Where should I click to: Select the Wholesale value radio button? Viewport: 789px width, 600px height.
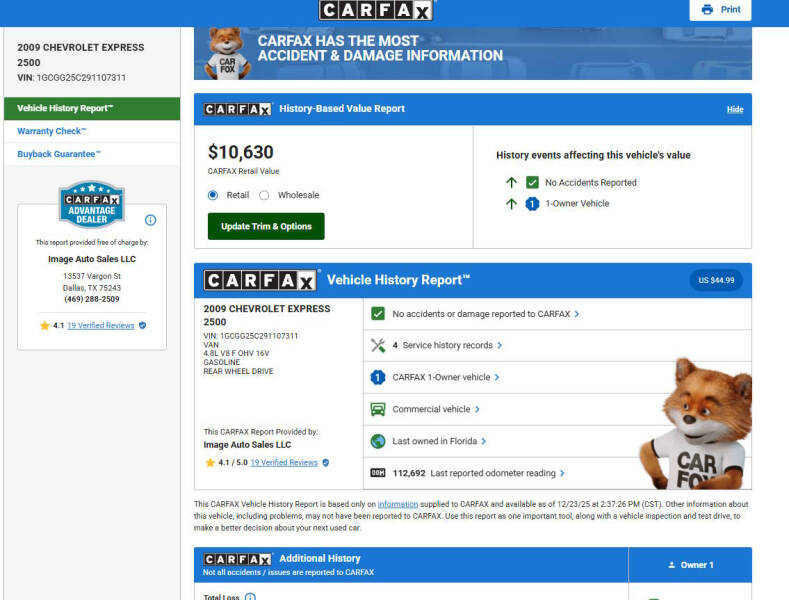(264, 196)
